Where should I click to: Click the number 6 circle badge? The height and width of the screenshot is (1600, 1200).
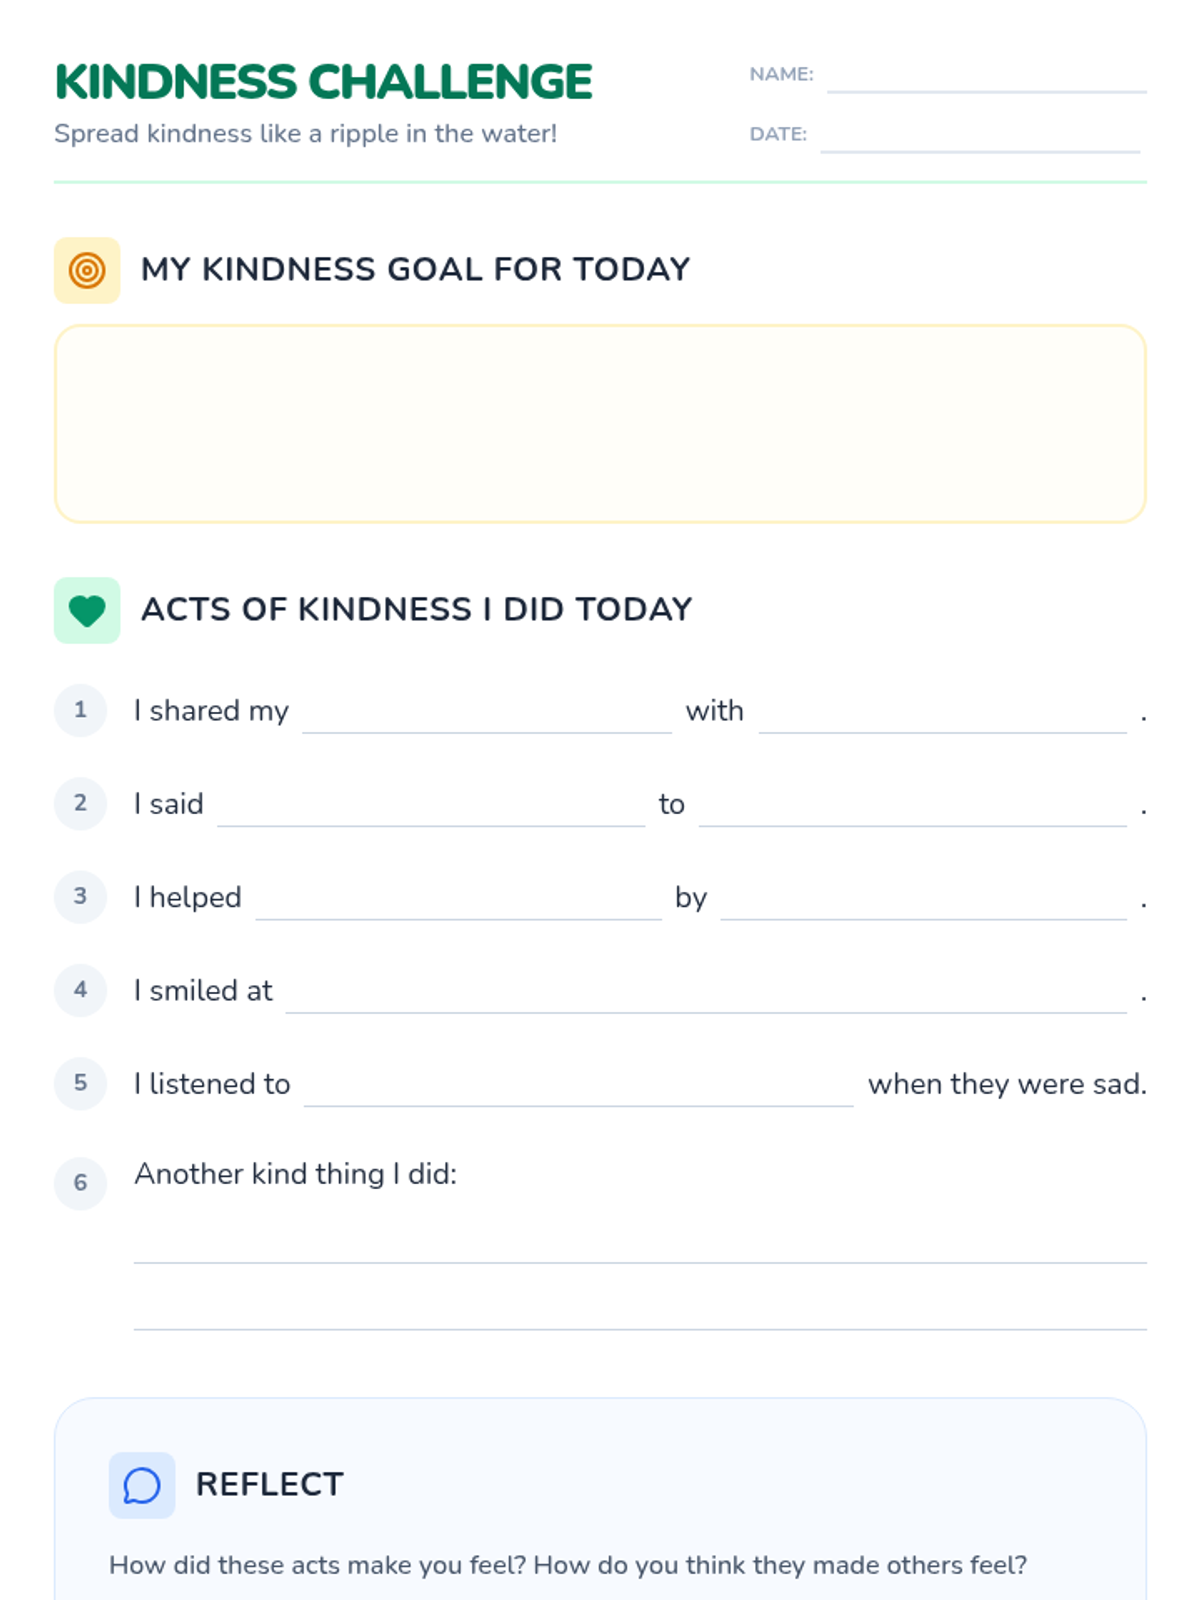[x=80, y=1183]
